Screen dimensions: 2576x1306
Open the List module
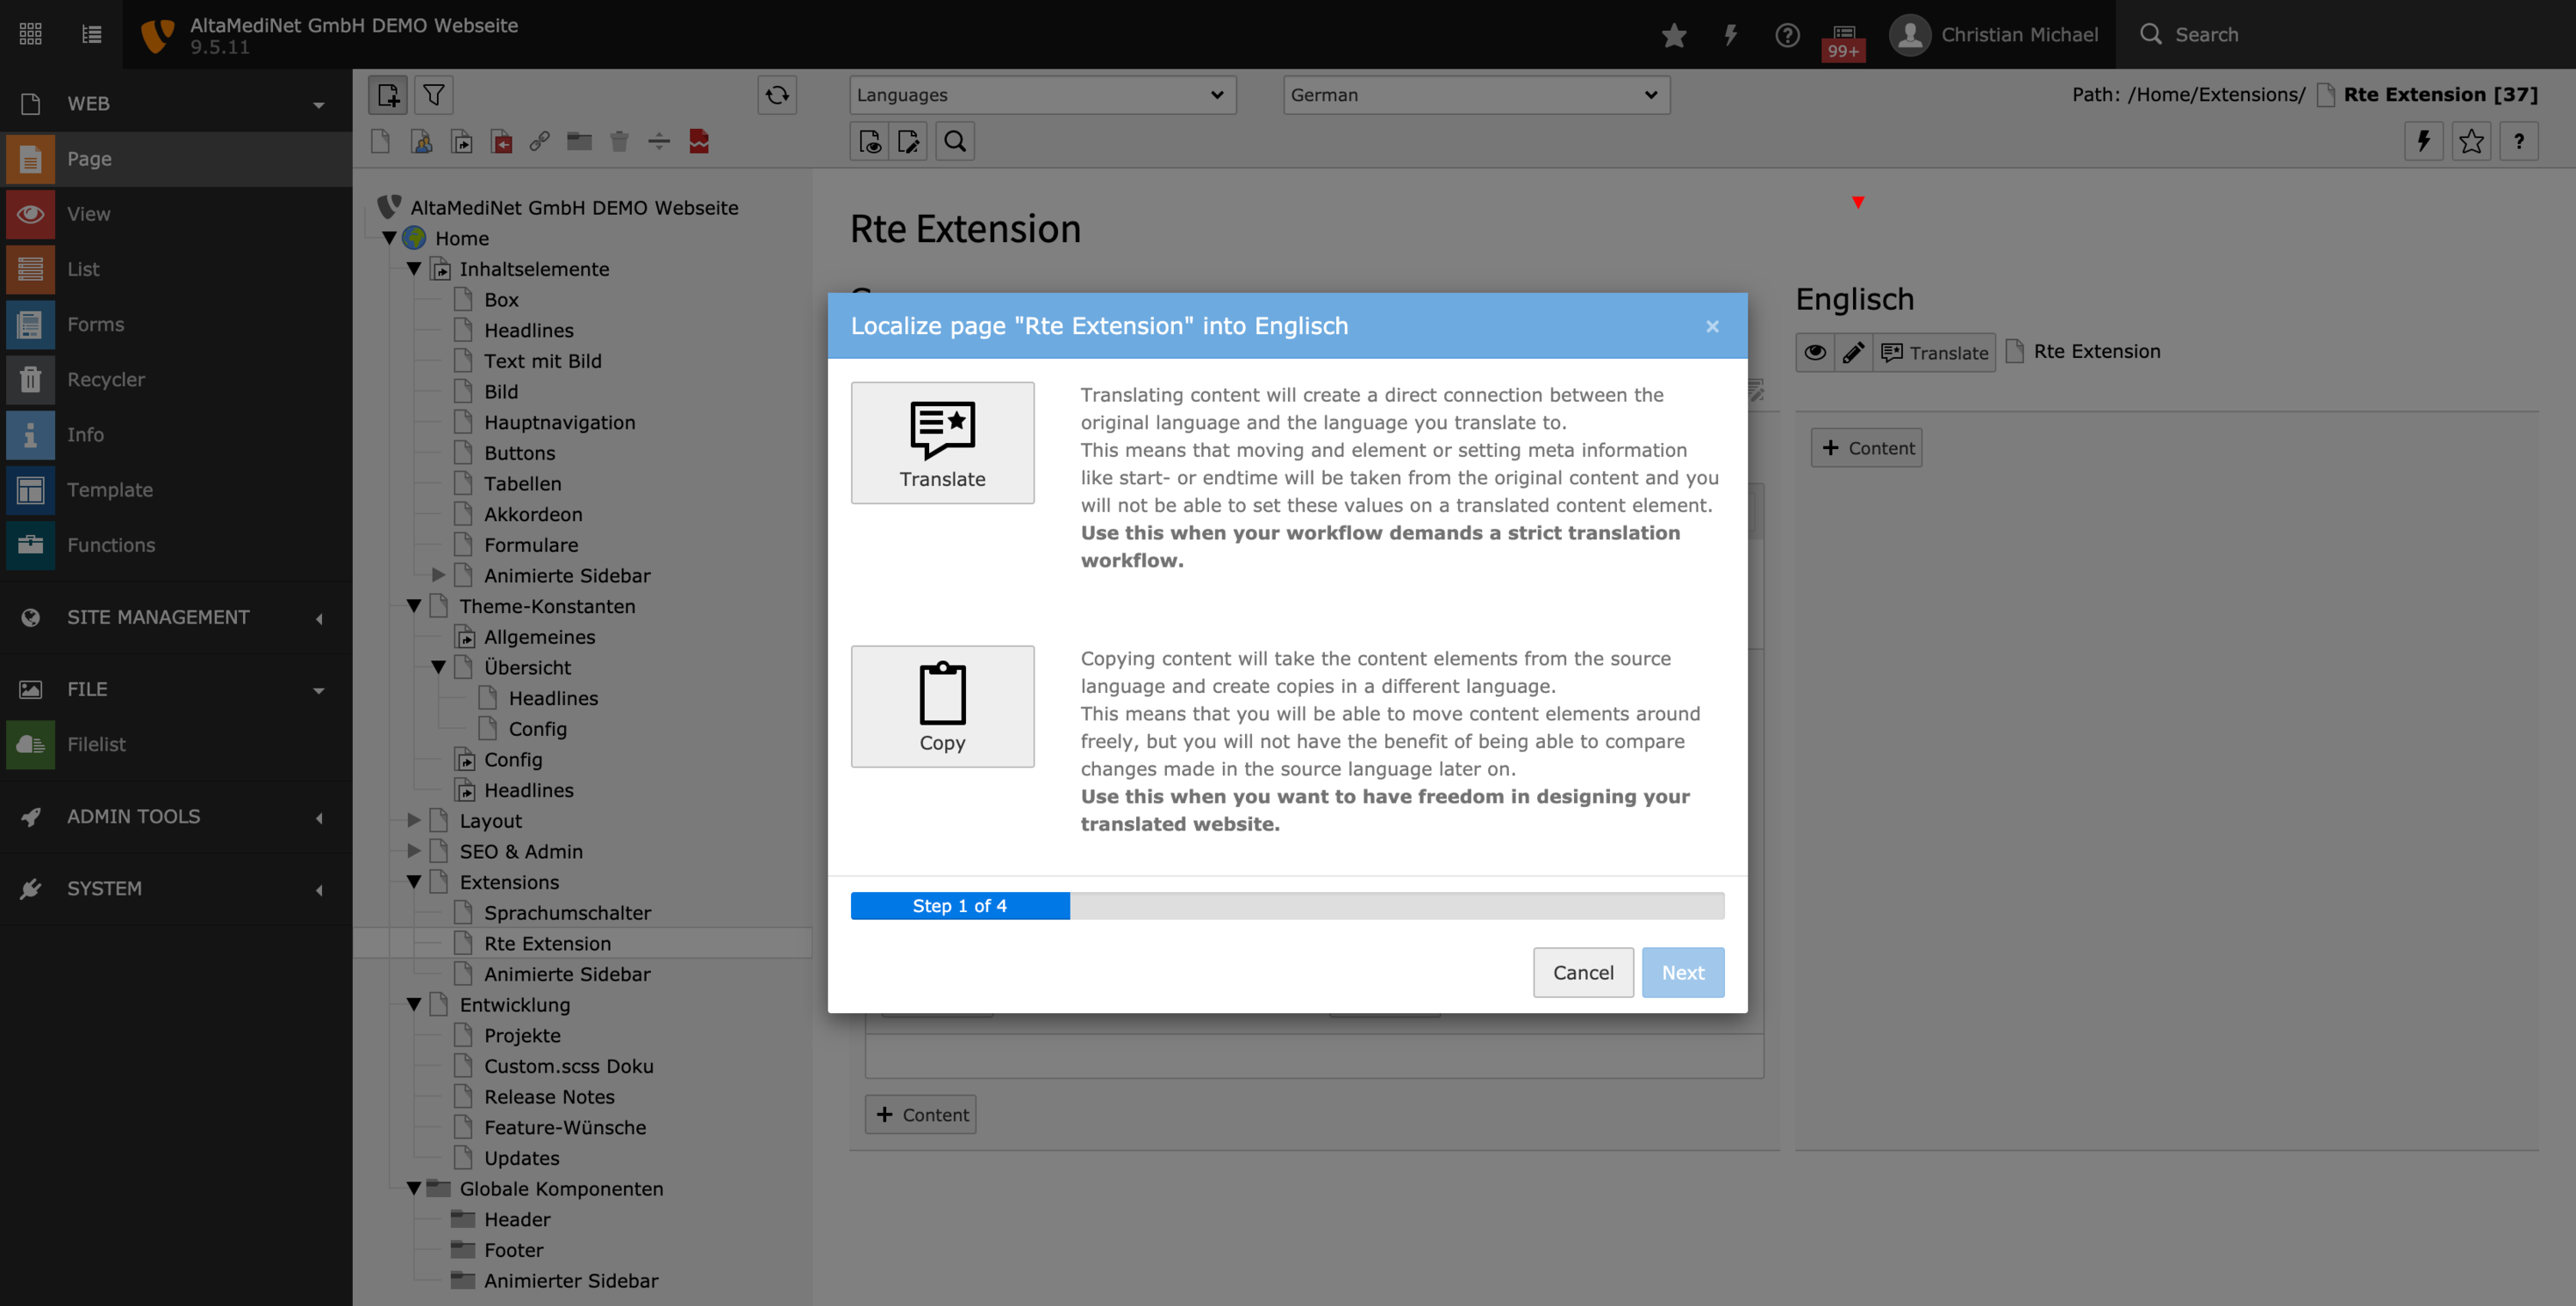pyautogui.click(x=83, y=269)
